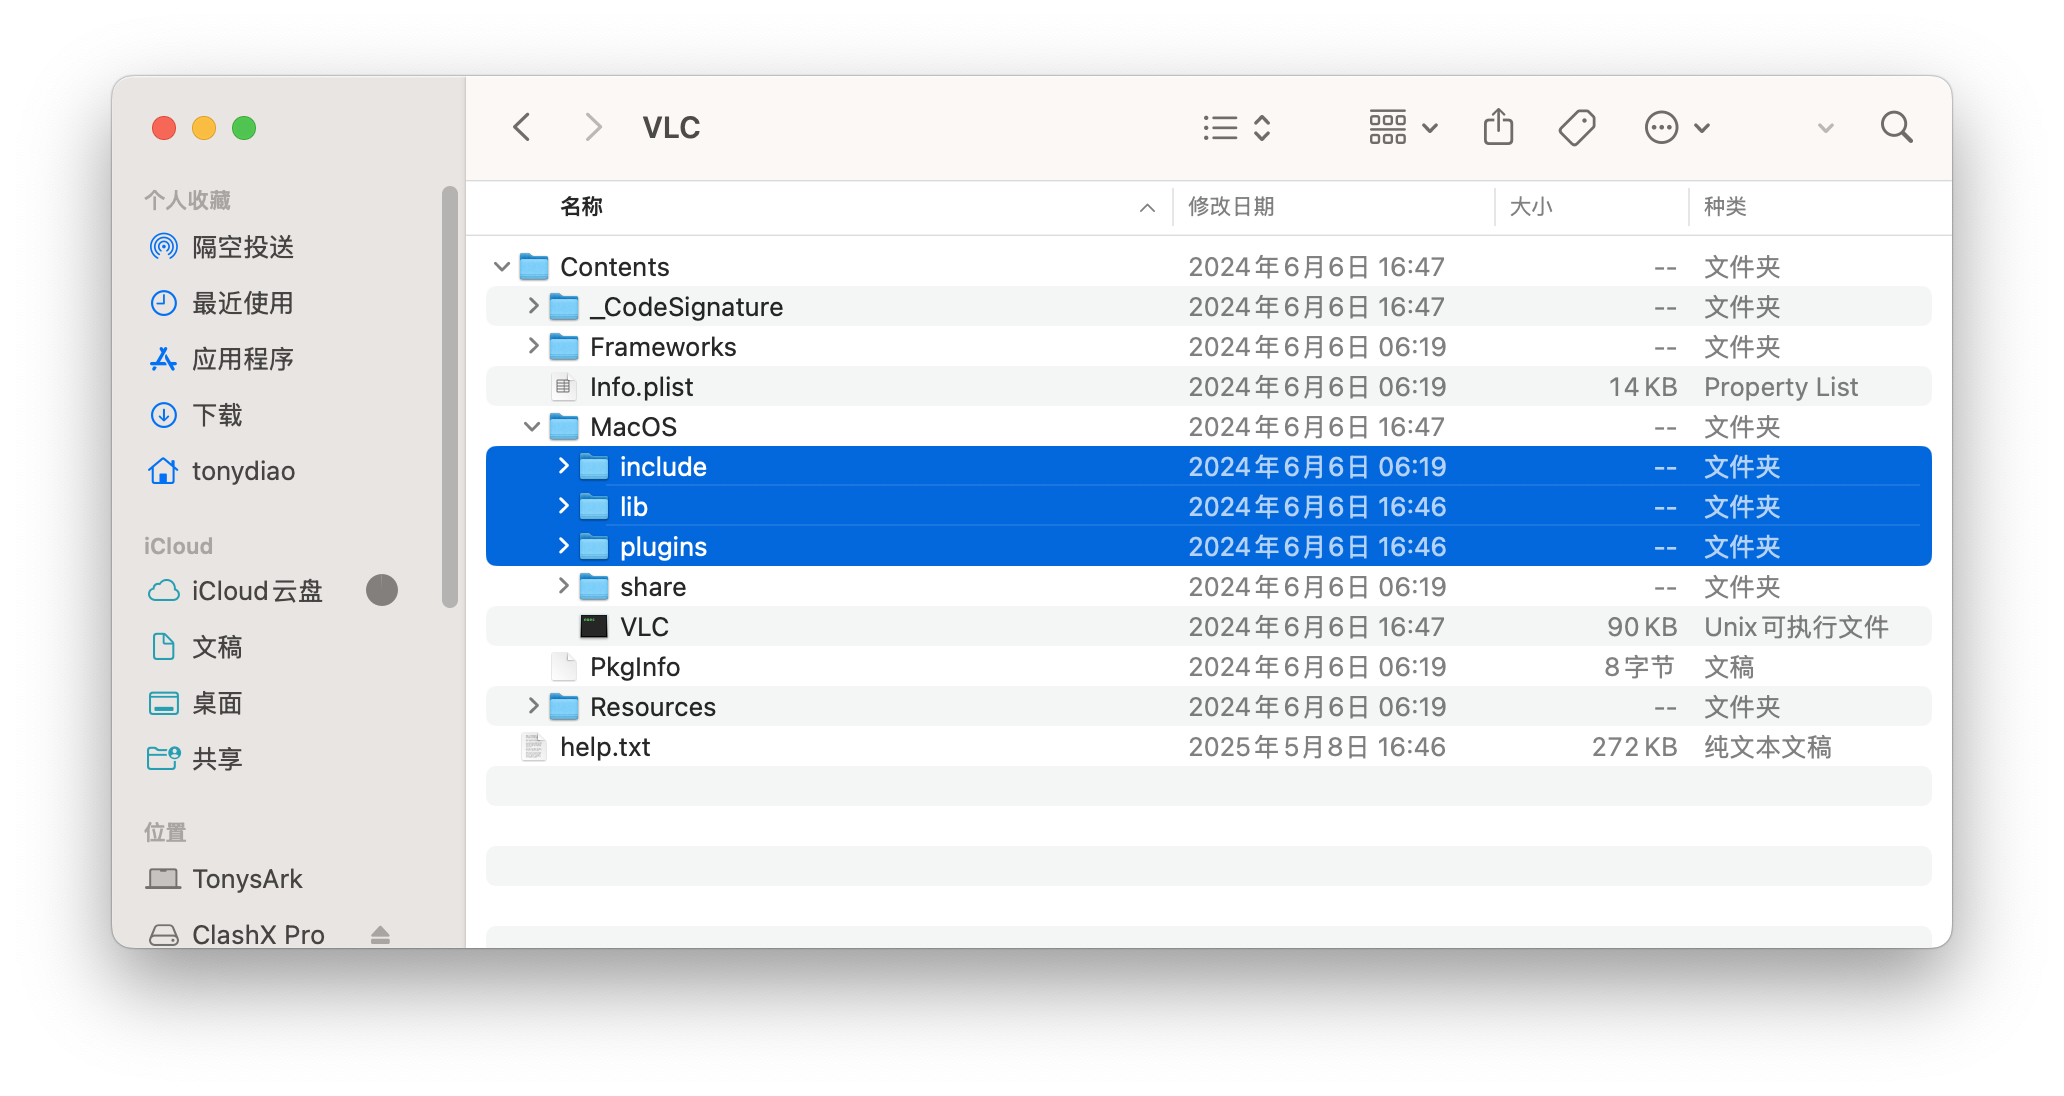Click the iCloud 云盘 storage progress indicator
Screen dimensions: 2064x1096
click(382, 591)
